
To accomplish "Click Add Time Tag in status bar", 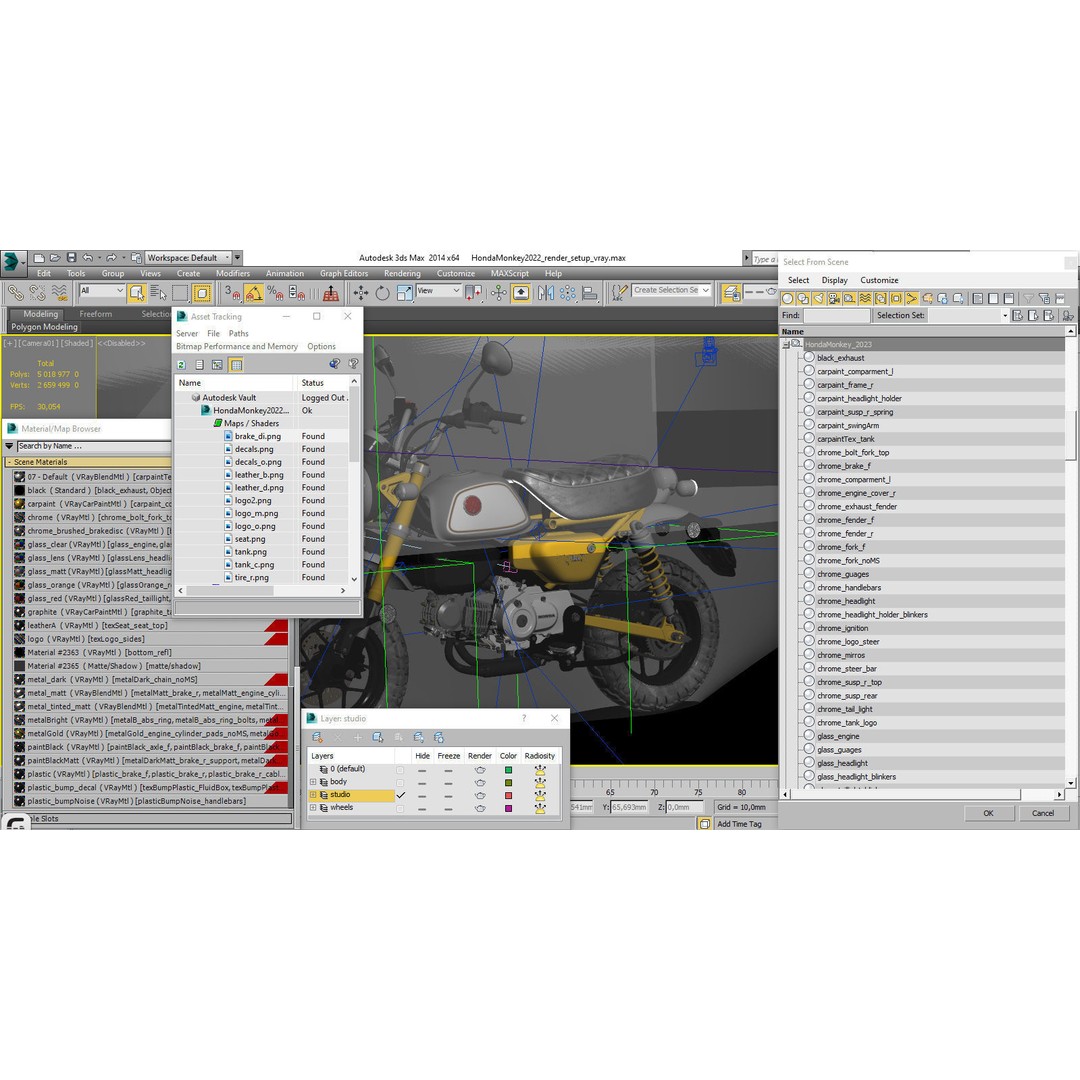I will pyautogui.click(x=739, y=824).
